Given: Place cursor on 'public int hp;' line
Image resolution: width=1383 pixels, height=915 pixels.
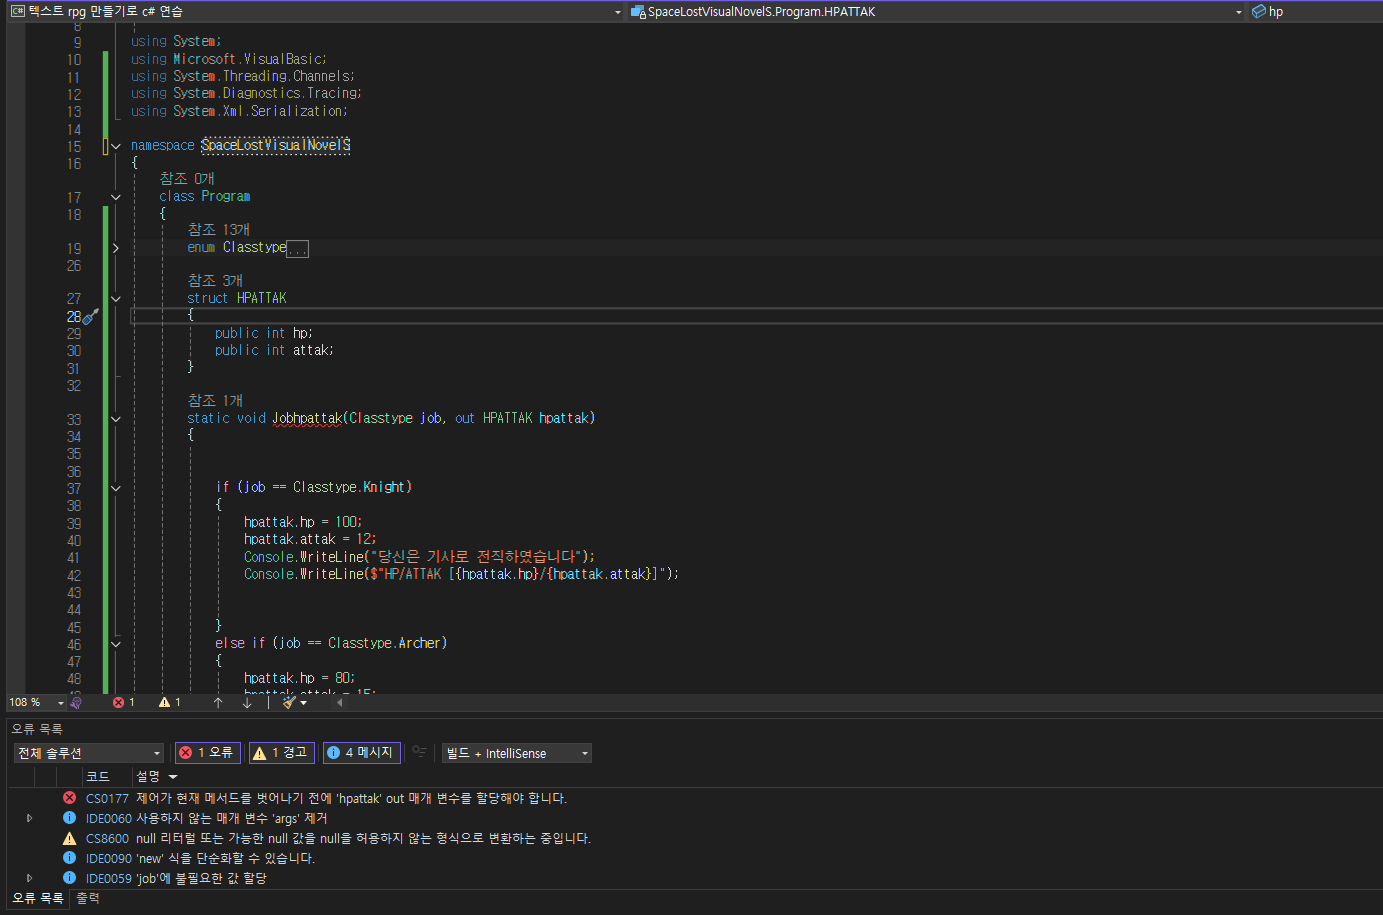Looking at the screenshot, I should point(264,333).
